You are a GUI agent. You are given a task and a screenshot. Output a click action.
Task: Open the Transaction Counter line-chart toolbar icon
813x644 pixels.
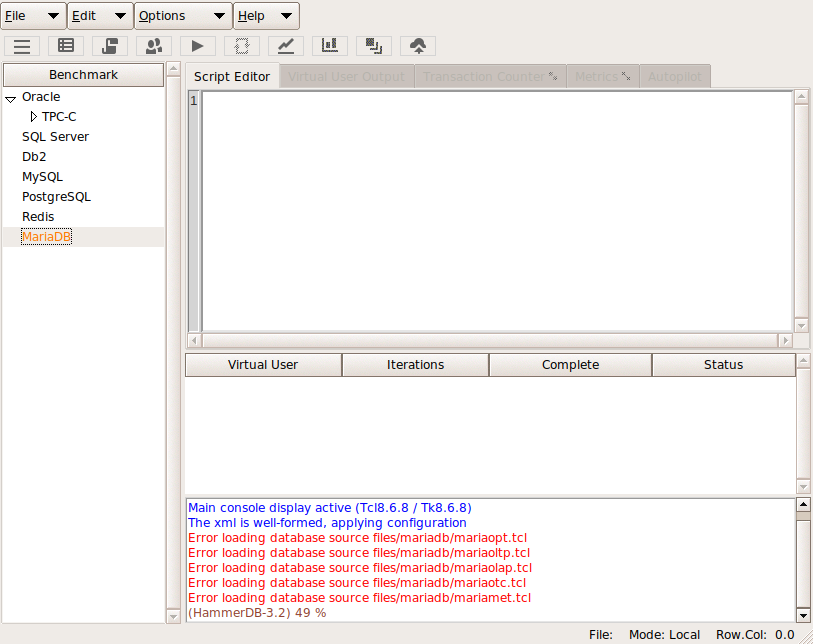tap(286, 46)
